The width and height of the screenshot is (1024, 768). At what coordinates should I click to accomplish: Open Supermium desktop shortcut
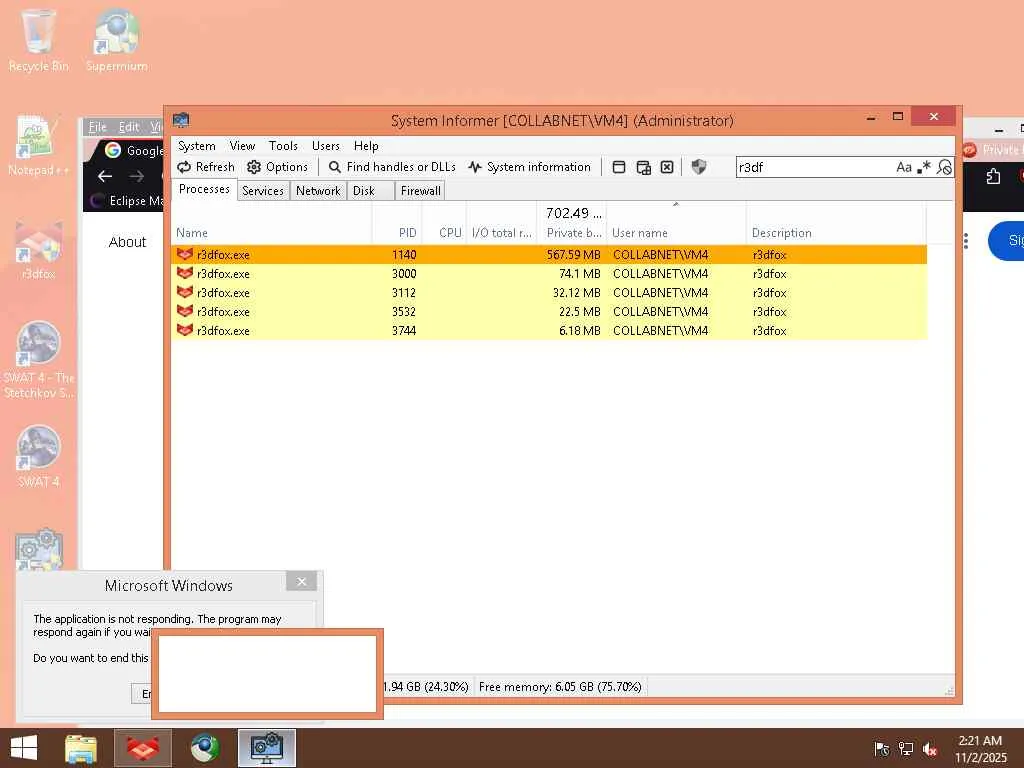[x=116, y=40]
